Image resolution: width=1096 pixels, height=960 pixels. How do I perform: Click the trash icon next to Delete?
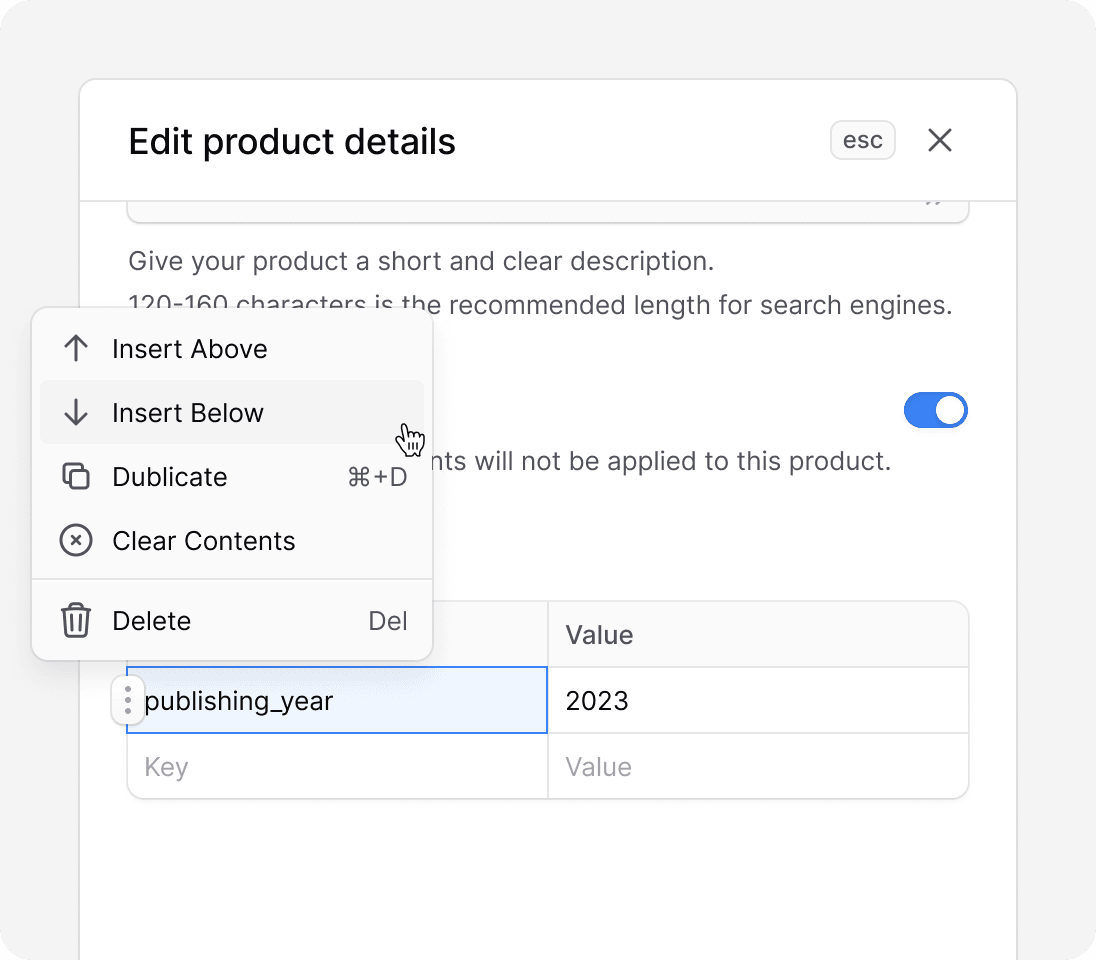click(76, 620)
